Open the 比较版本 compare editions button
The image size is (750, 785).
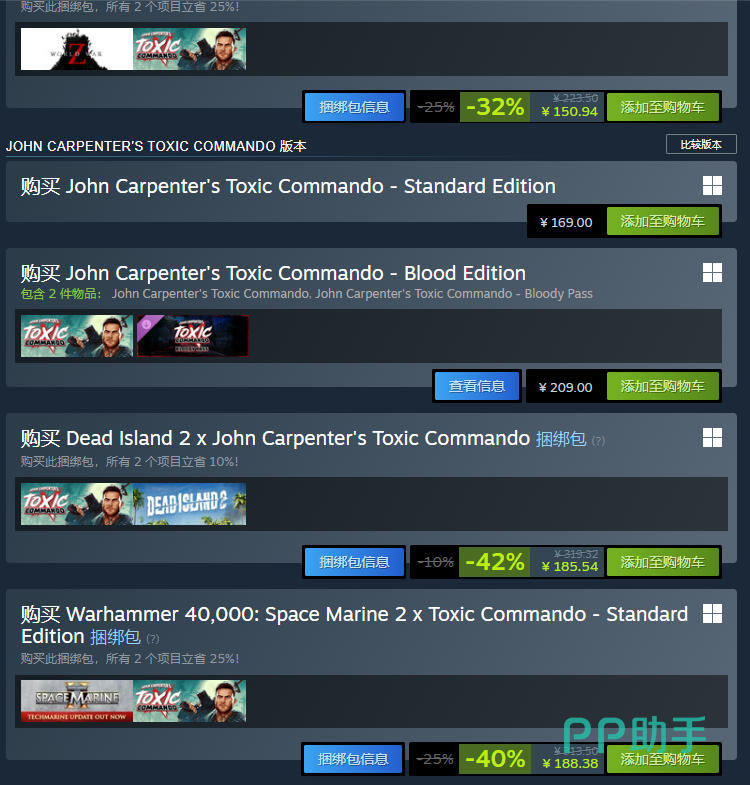click(x=701, y=145)
